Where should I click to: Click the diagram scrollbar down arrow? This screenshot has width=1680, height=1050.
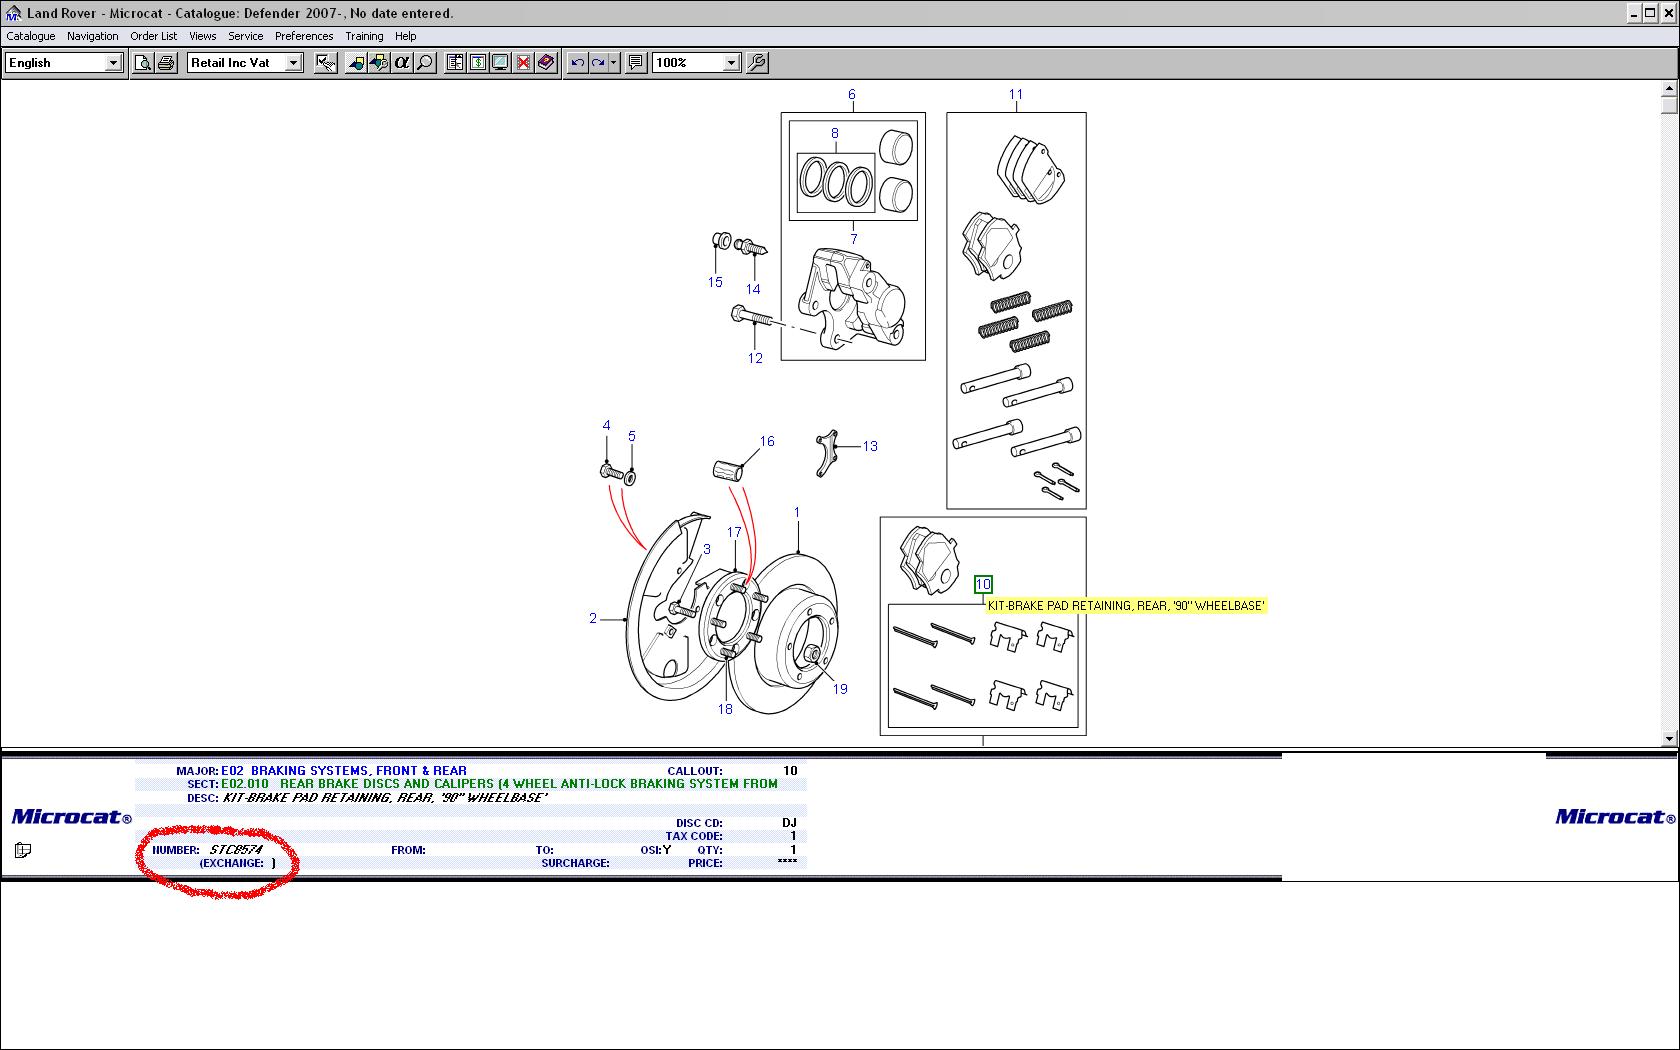click(x=1669, y=739)
